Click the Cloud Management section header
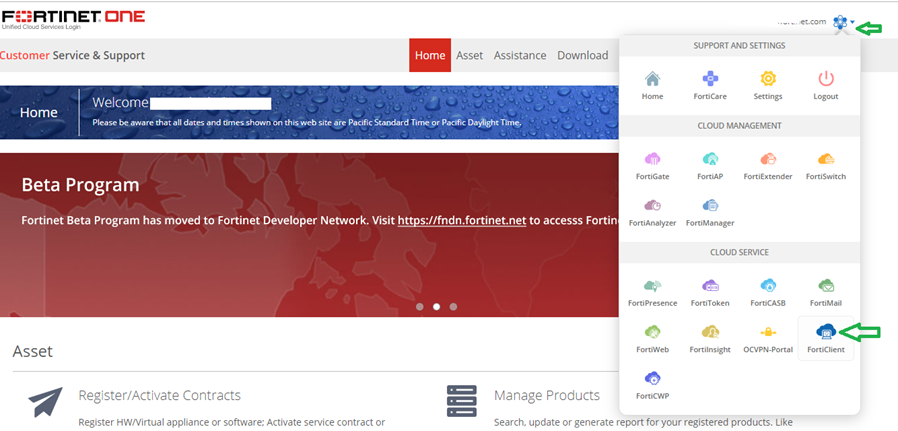This screenshot has height=431, width=898. pos(739,125)
